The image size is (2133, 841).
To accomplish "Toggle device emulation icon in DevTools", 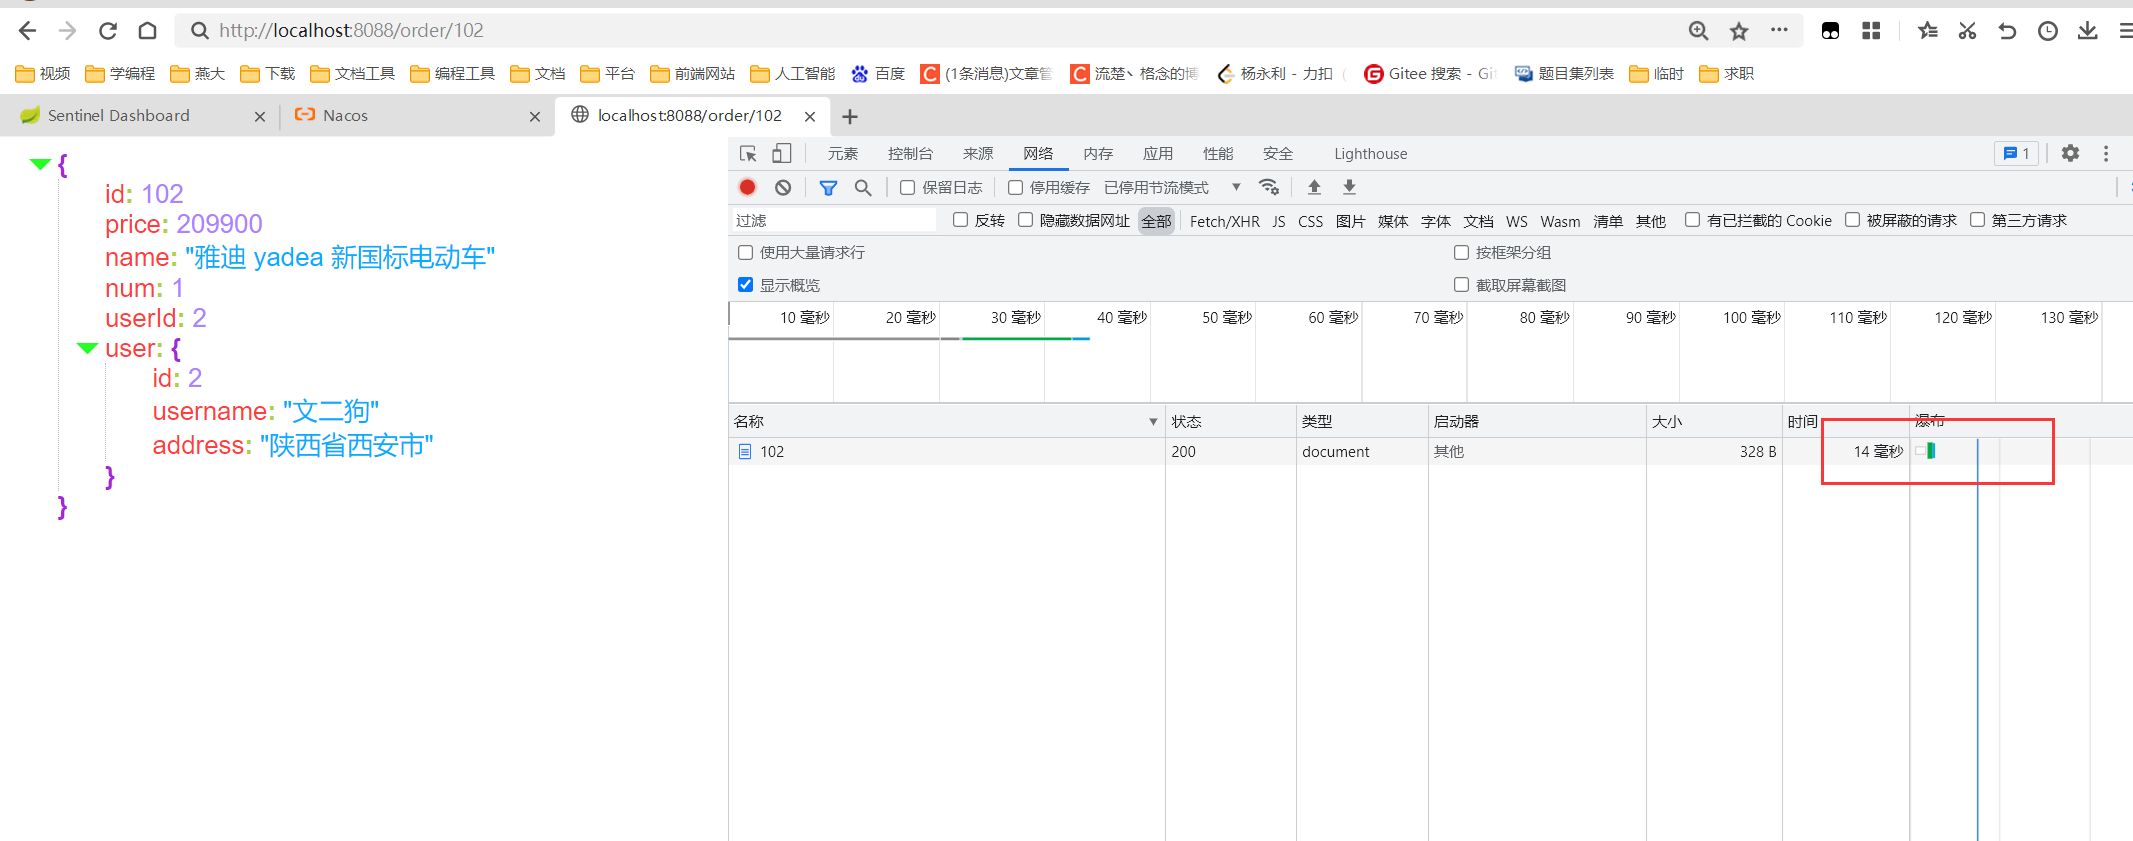I will (782, 153).
